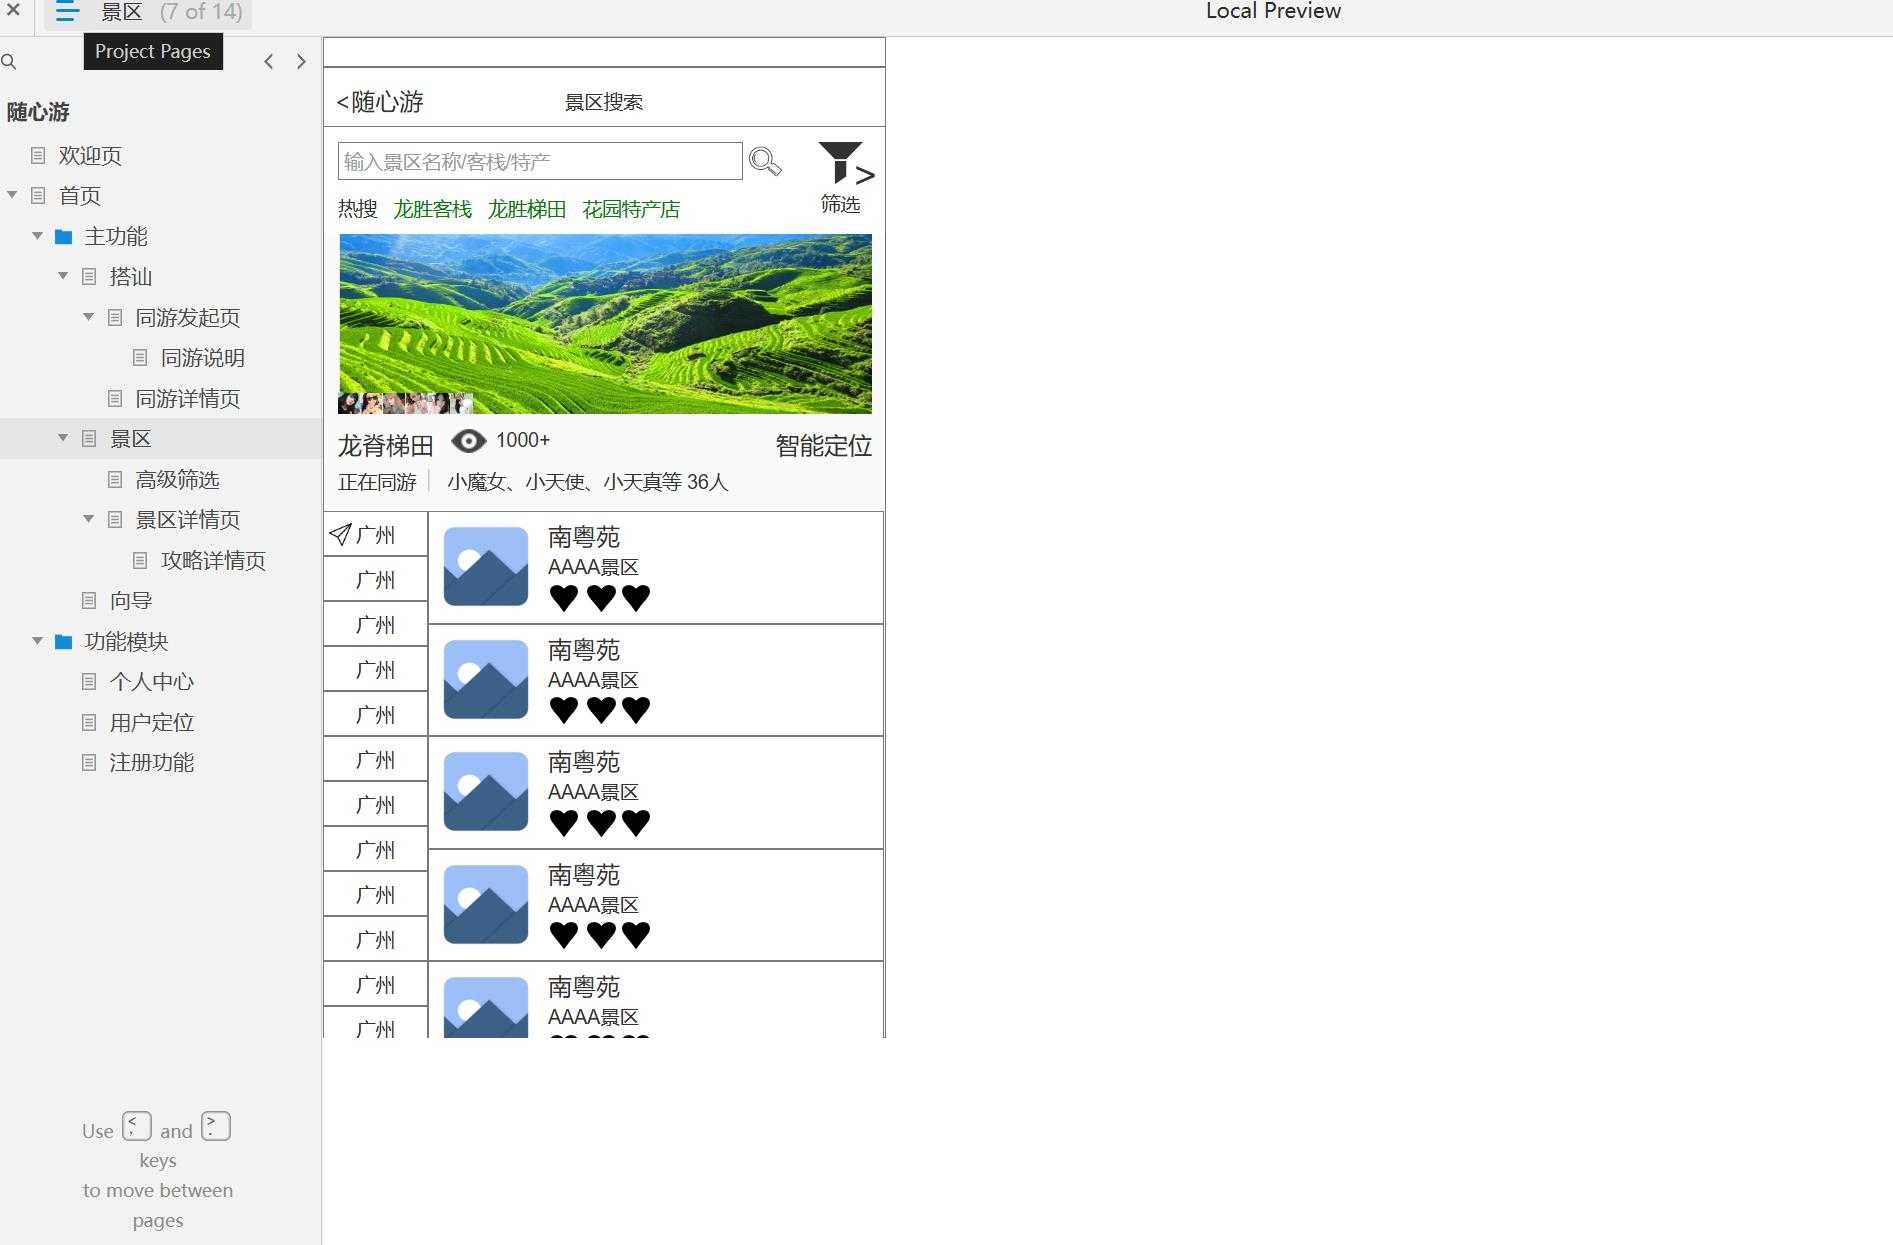Click the fourth 南粤苑 image placeholder

[x=486, y=905]
